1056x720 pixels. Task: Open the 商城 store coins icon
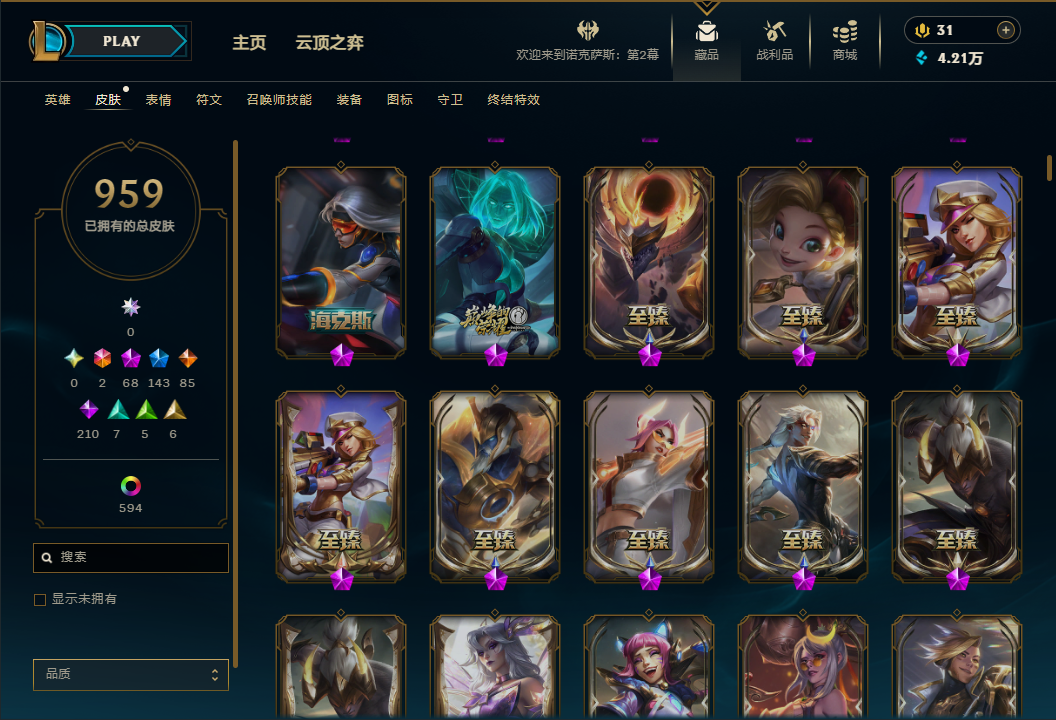pyautogui.click(x=845, y=31)
